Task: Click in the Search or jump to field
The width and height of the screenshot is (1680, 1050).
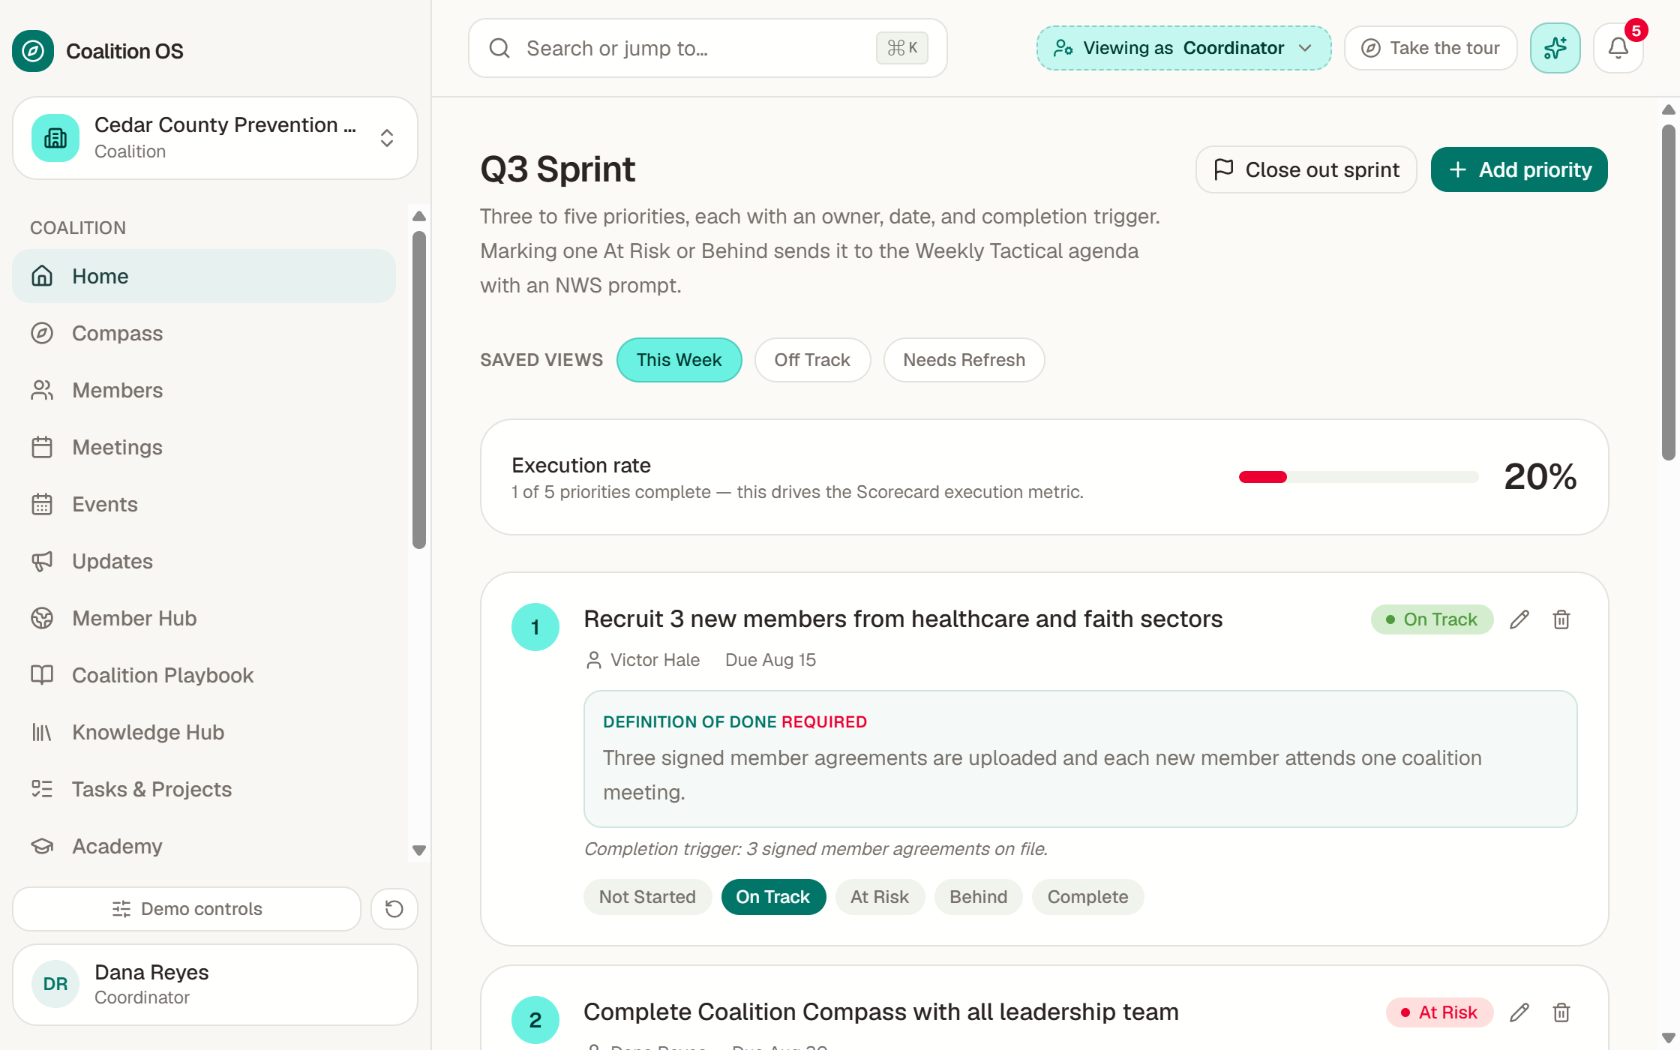Action: click(x=707, y=48)
